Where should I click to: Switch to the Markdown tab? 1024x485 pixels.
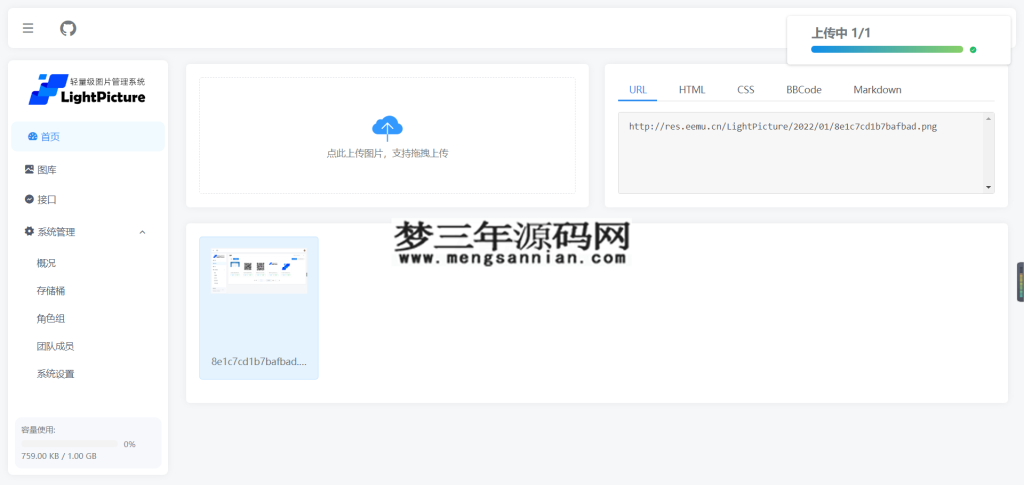(877, 90)
